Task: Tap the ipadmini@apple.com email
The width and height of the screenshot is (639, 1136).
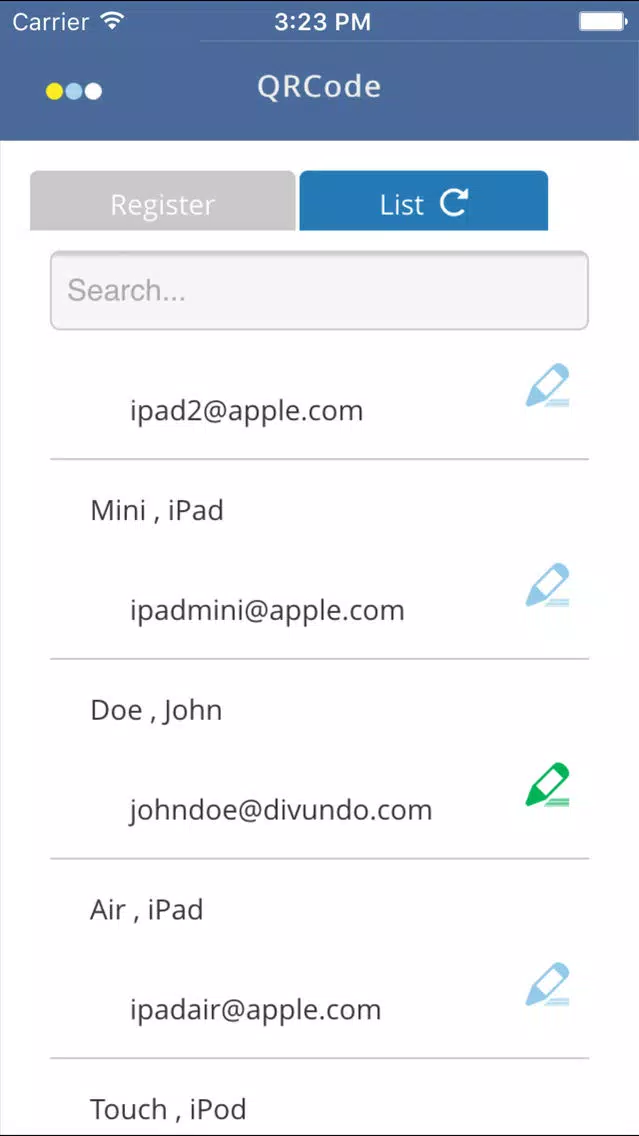Action: point(267,610)
